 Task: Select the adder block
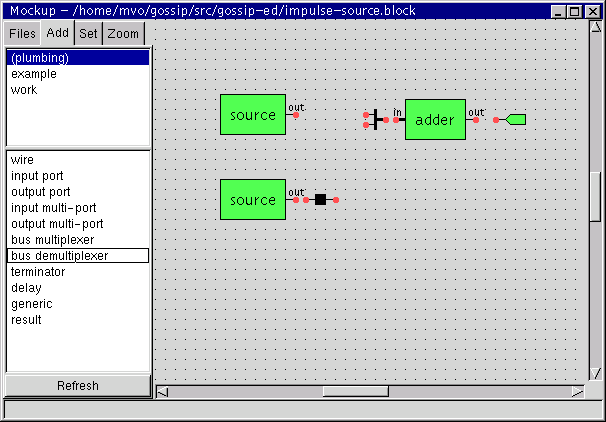435,119
